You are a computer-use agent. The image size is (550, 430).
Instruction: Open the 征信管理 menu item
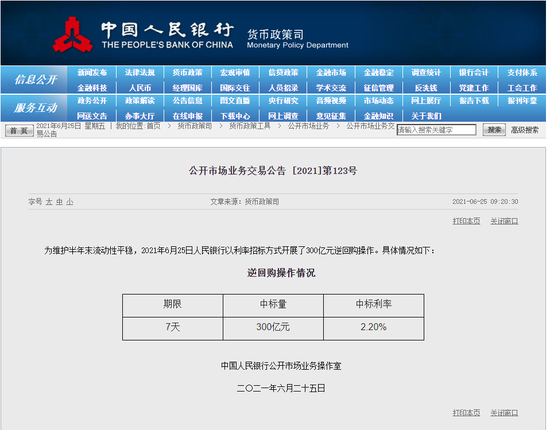[x=378, y=88]
